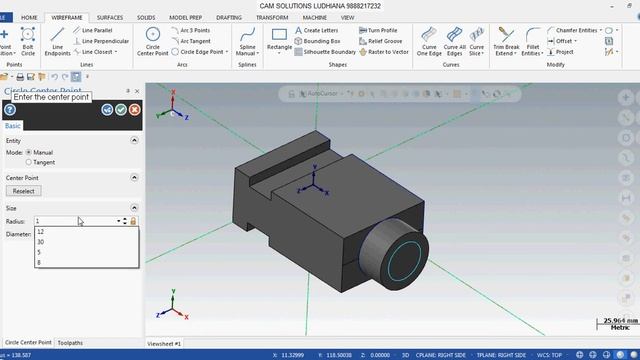The height and width of the screenshot is (360, 640).
Task: Open the Relief Groove tool
Action: tap(380, 41)
